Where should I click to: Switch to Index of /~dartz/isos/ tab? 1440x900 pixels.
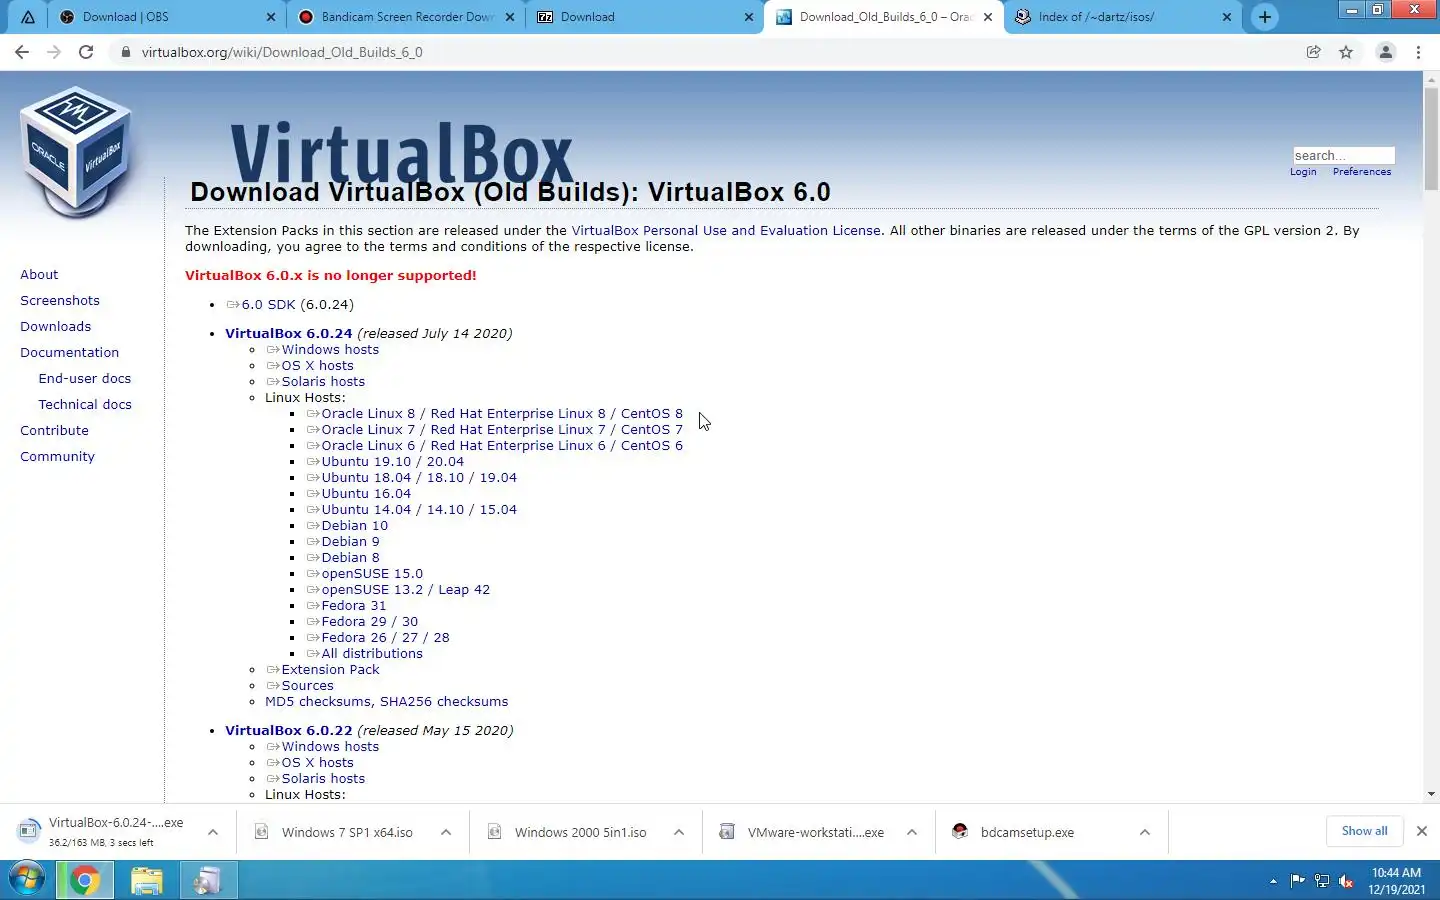[1122, 17]
